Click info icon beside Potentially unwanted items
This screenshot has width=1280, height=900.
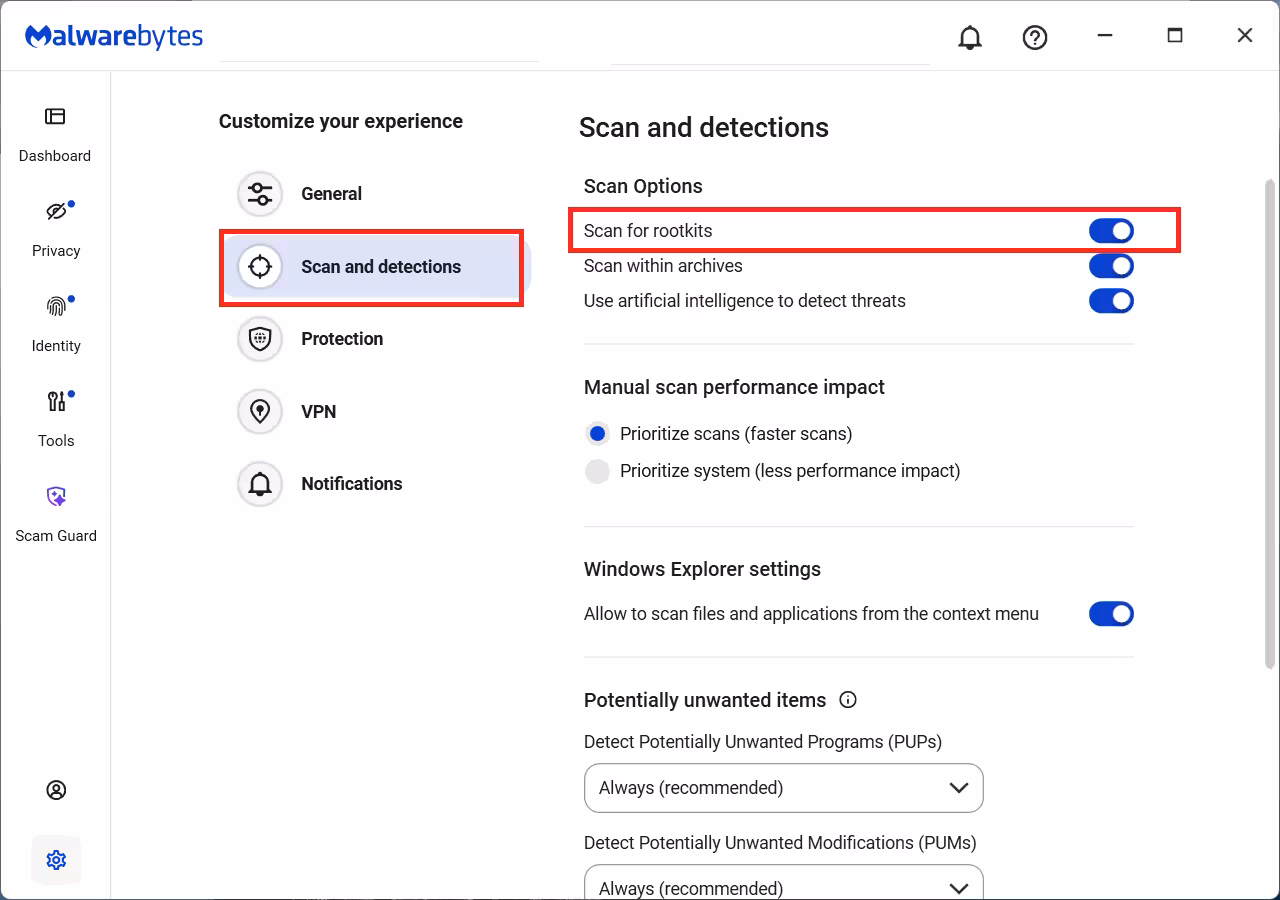[848, 700]
